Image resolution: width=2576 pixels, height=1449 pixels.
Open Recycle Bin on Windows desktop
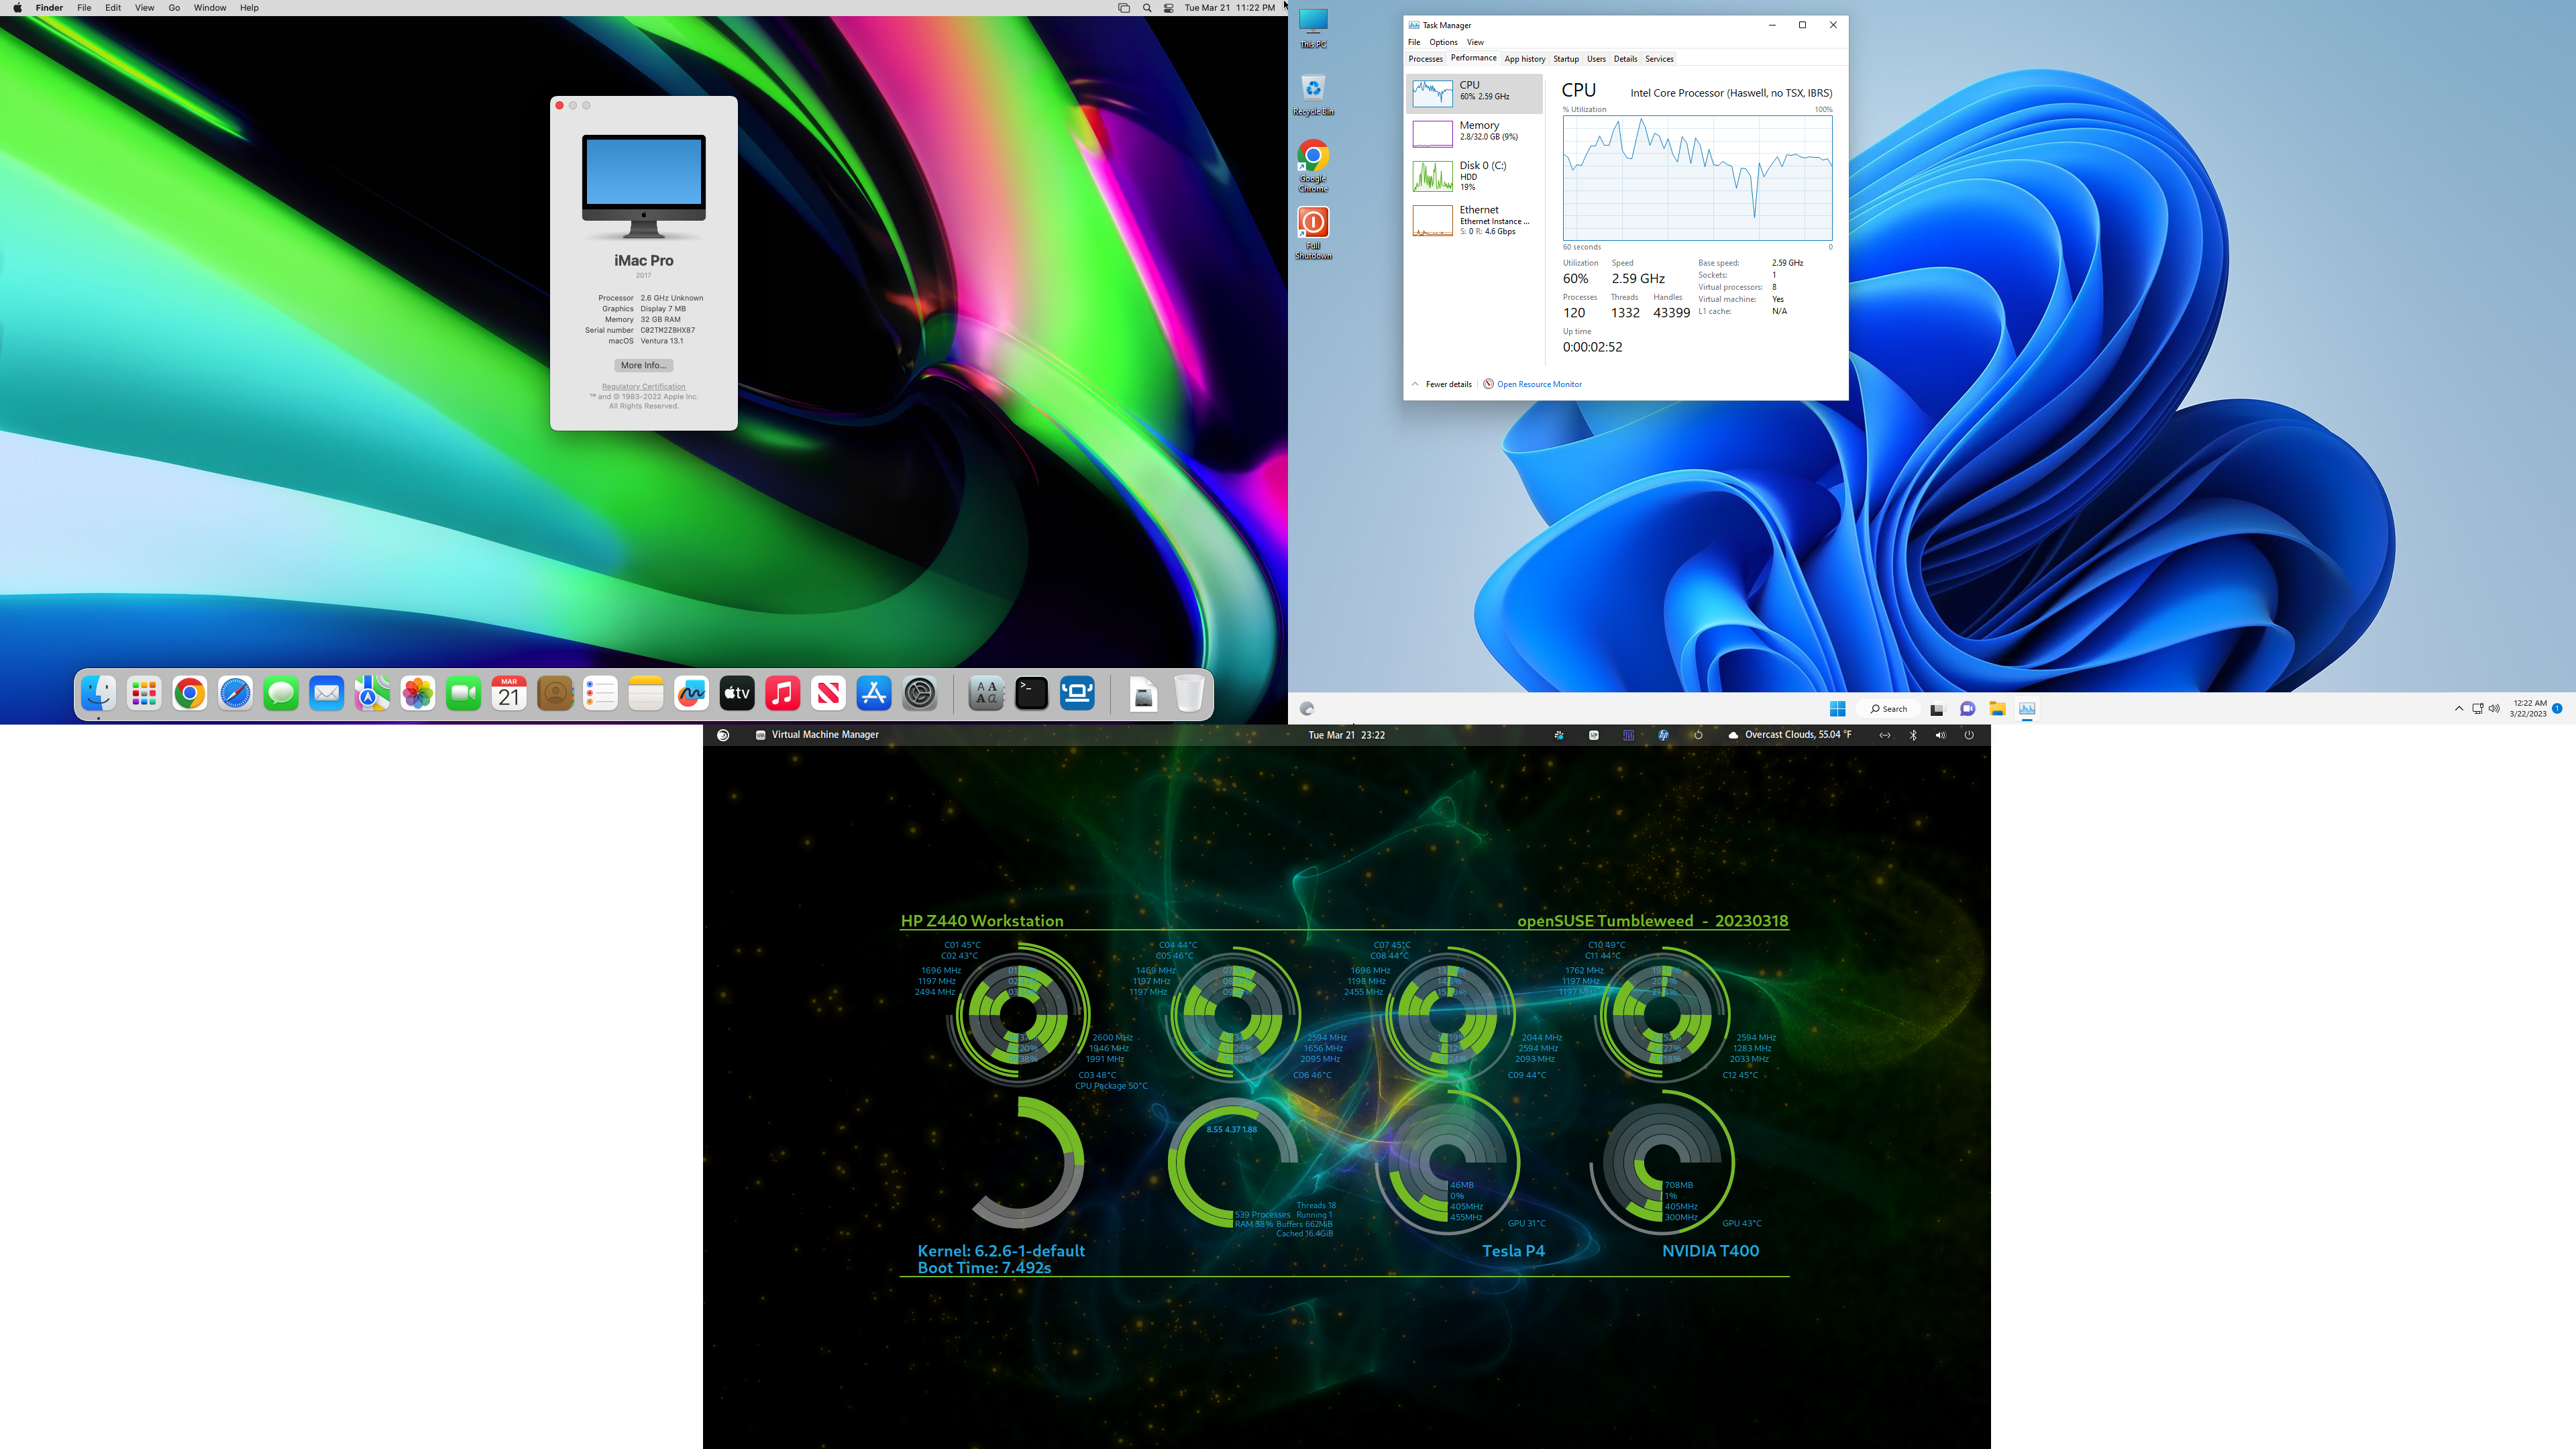coord(1313,95)
